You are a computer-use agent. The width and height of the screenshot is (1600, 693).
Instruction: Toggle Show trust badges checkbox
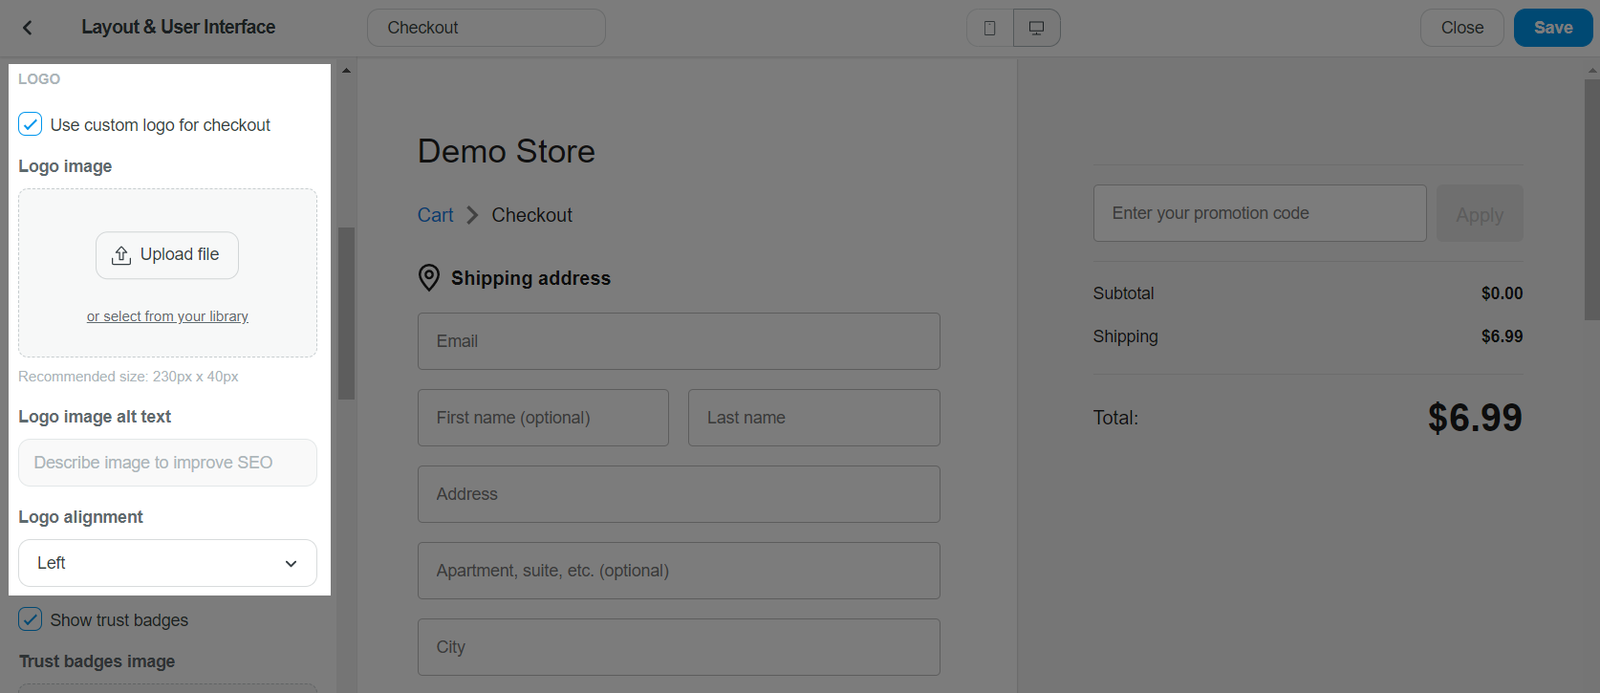click(x=30, y=619)
